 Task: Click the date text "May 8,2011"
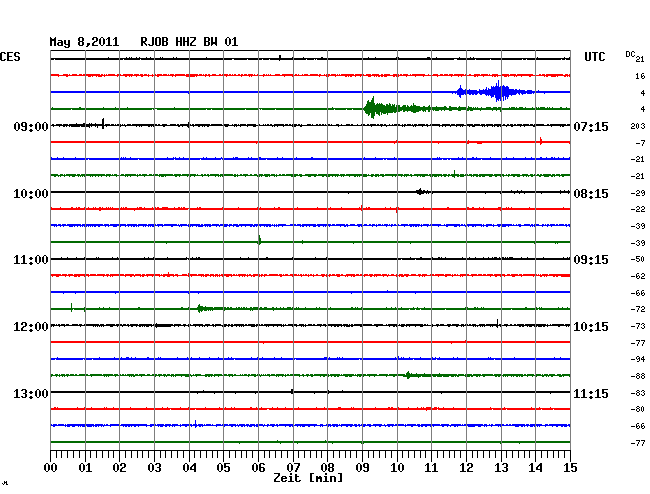pos(84,42)
